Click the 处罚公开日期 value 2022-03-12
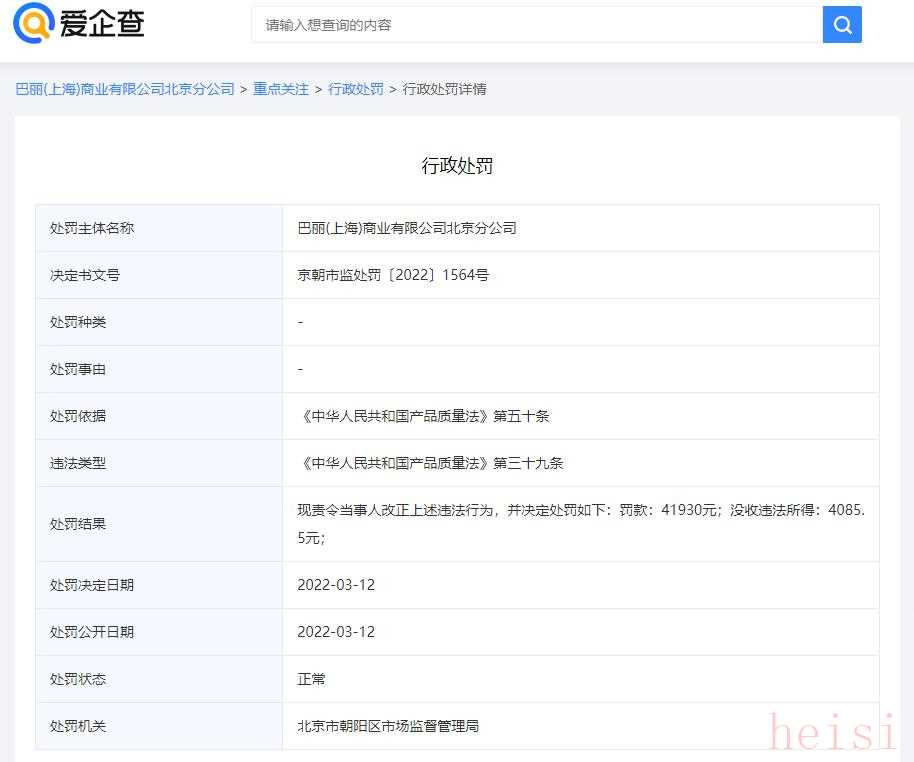914x762 pixels. coord(336,632)
